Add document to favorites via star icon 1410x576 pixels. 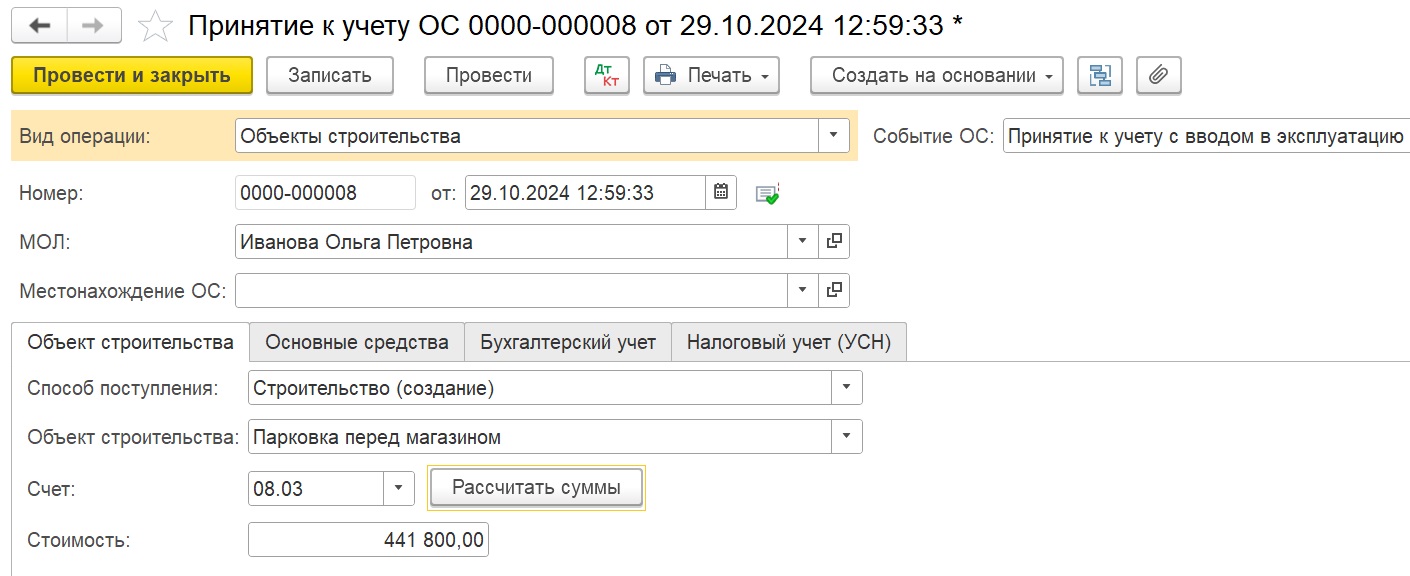pyautogui.click(x=155, y=26)
